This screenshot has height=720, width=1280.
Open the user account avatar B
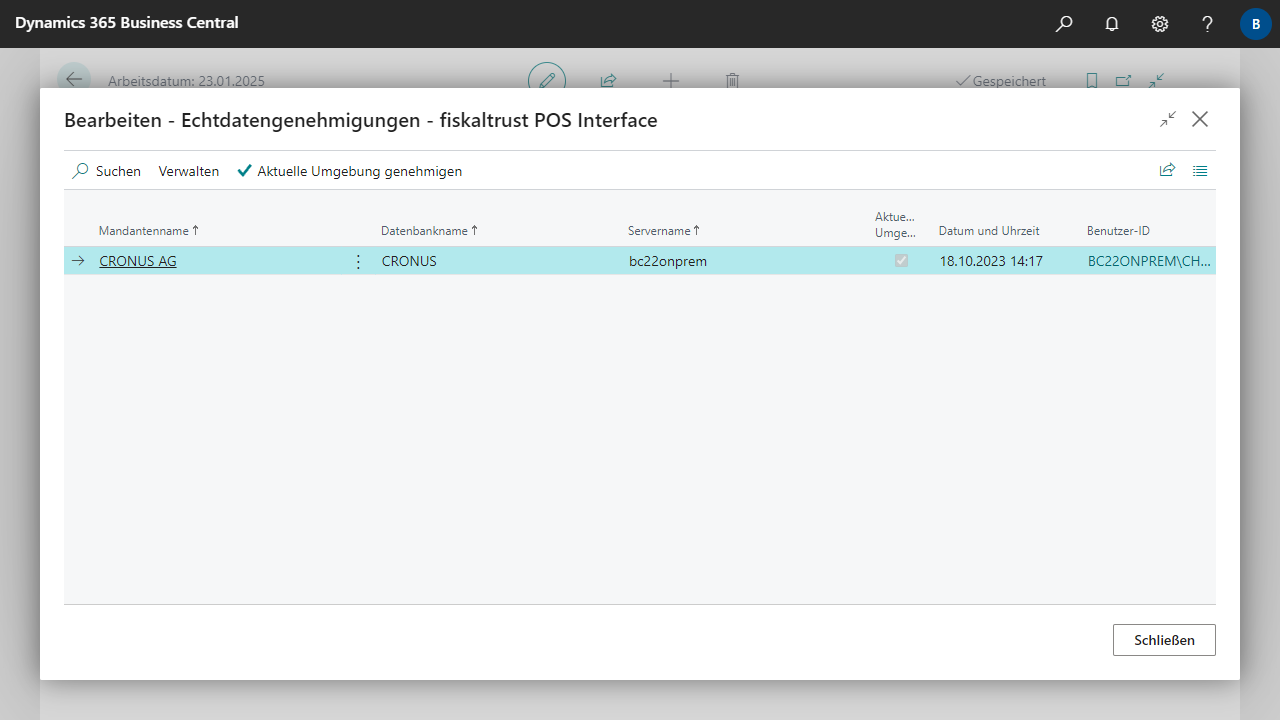point(1256,24)
